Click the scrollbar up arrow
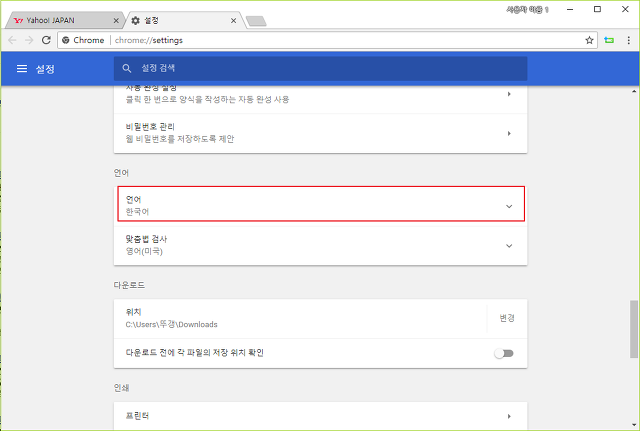Image resolution: width=640 pixels, height=431 pixels. (634, 91)
